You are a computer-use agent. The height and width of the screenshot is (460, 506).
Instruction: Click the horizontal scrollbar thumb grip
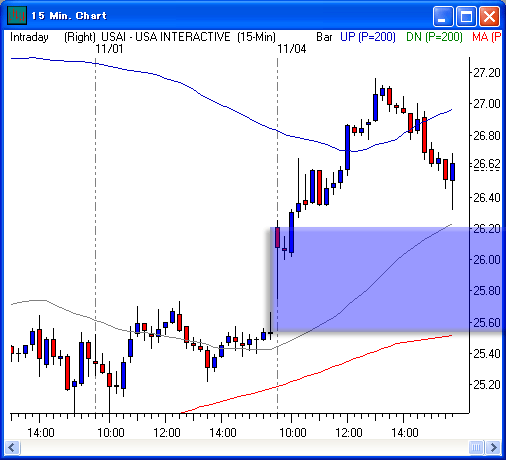(x=476, y=447)
